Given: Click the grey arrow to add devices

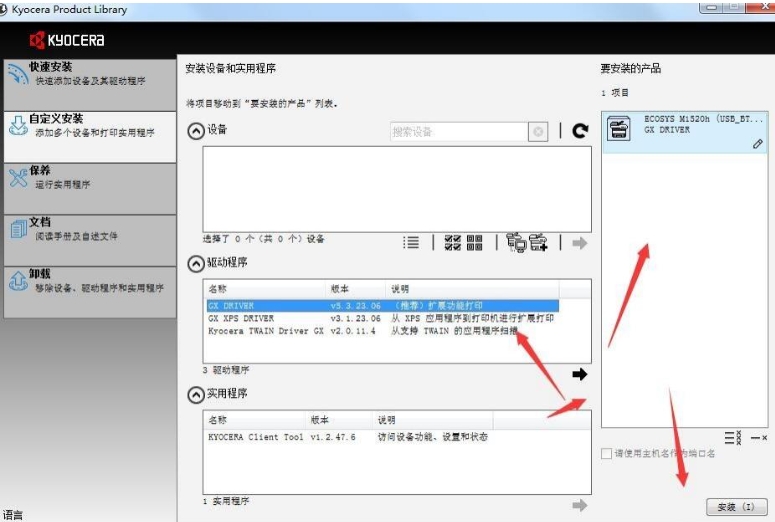Looking at the screenshot, I should pos(580,243).
